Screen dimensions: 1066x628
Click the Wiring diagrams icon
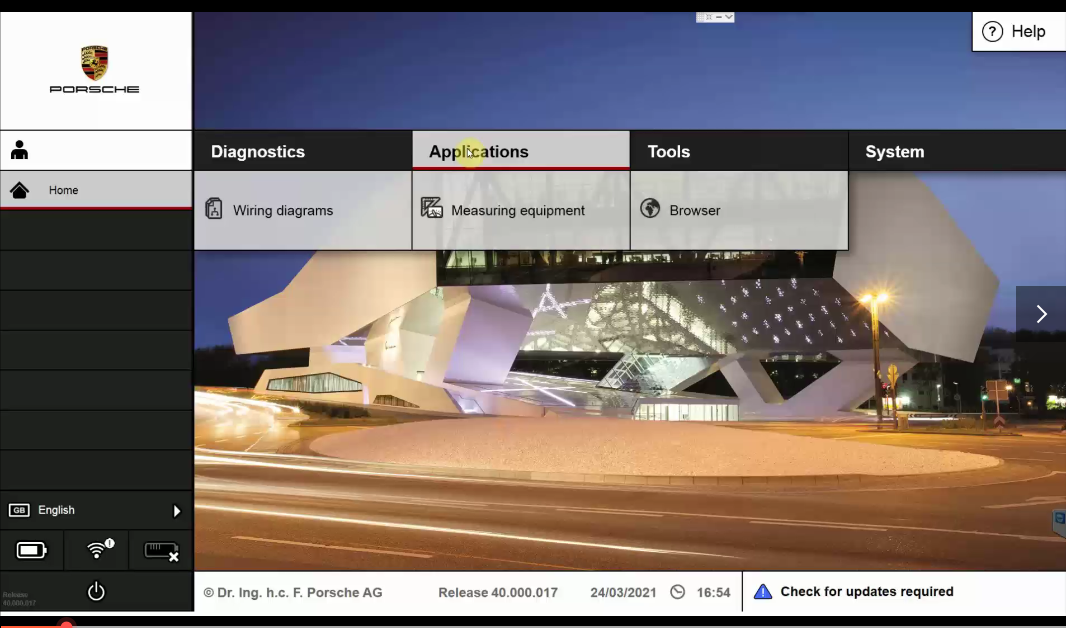pos(214,209)
